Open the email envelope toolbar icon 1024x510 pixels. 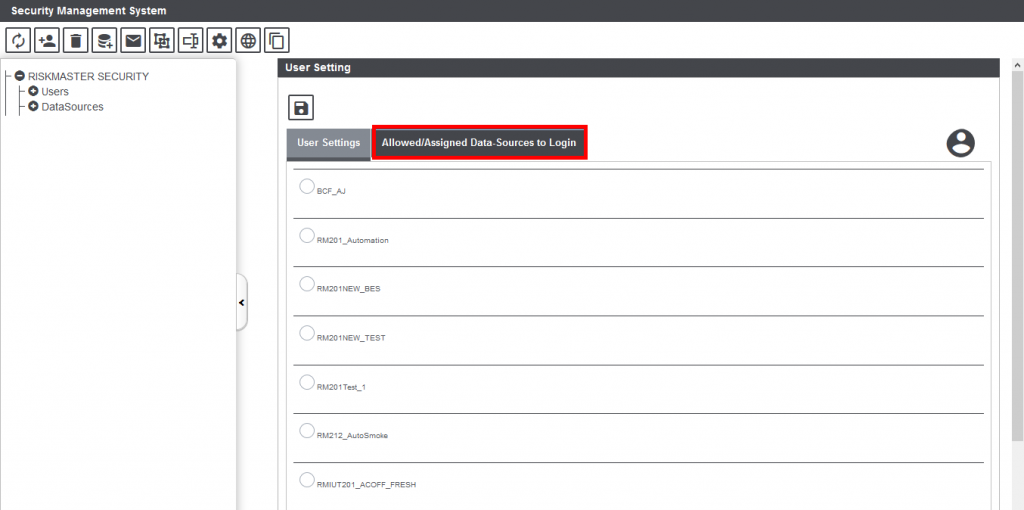[133, 41]
